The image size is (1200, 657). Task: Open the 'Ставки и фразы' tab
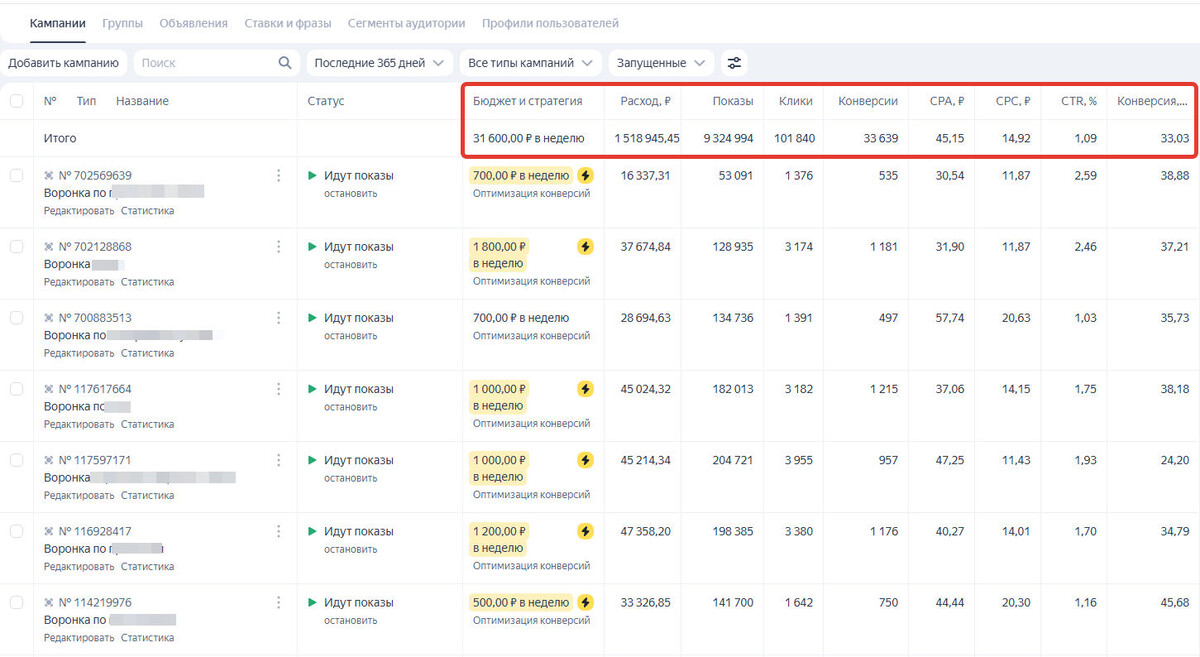pos(287,23)
